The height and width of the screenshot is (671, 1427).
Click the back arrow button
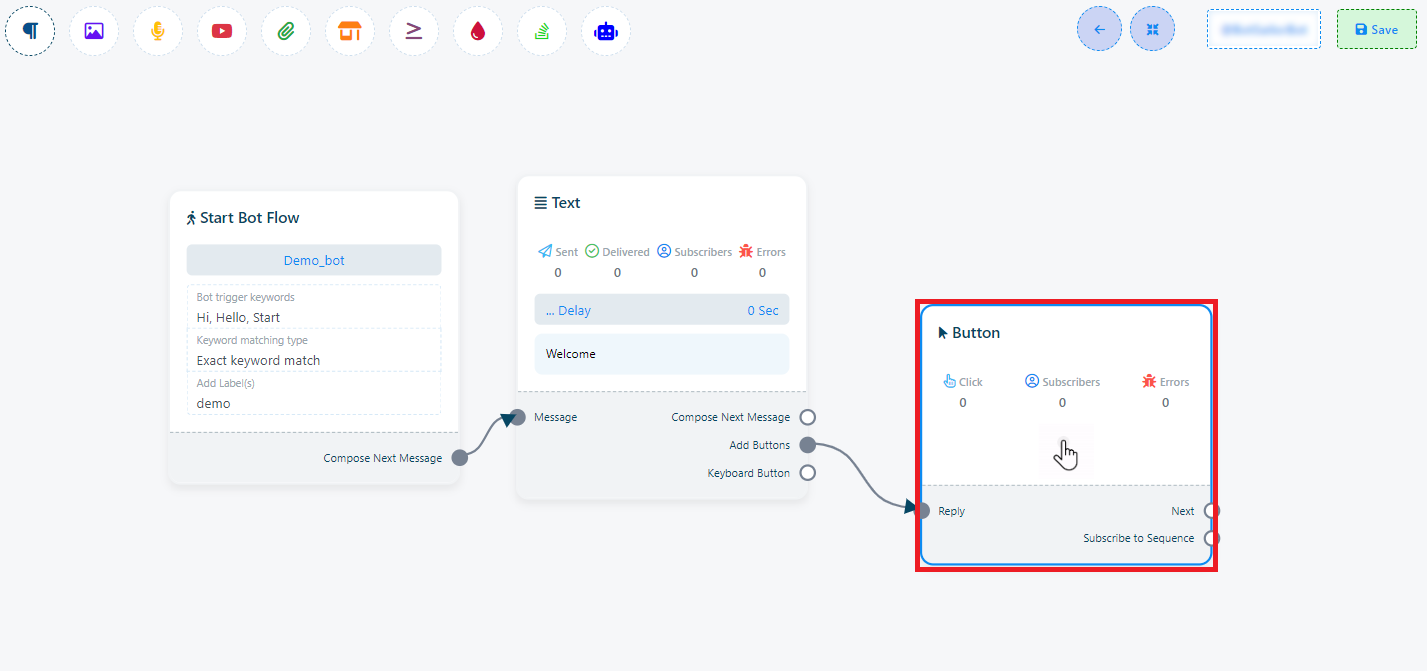(1099, 29)
